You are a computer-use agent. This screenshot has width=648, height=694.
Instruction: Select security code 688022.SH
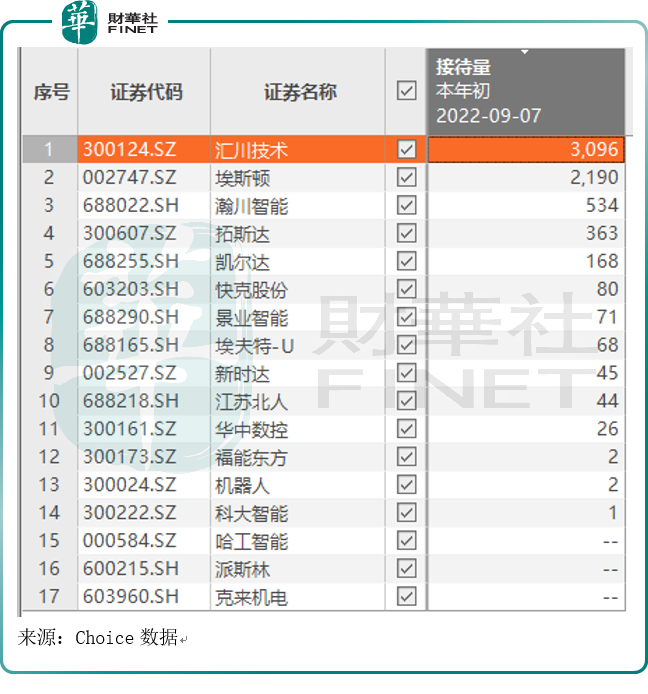tap(131, 205)
